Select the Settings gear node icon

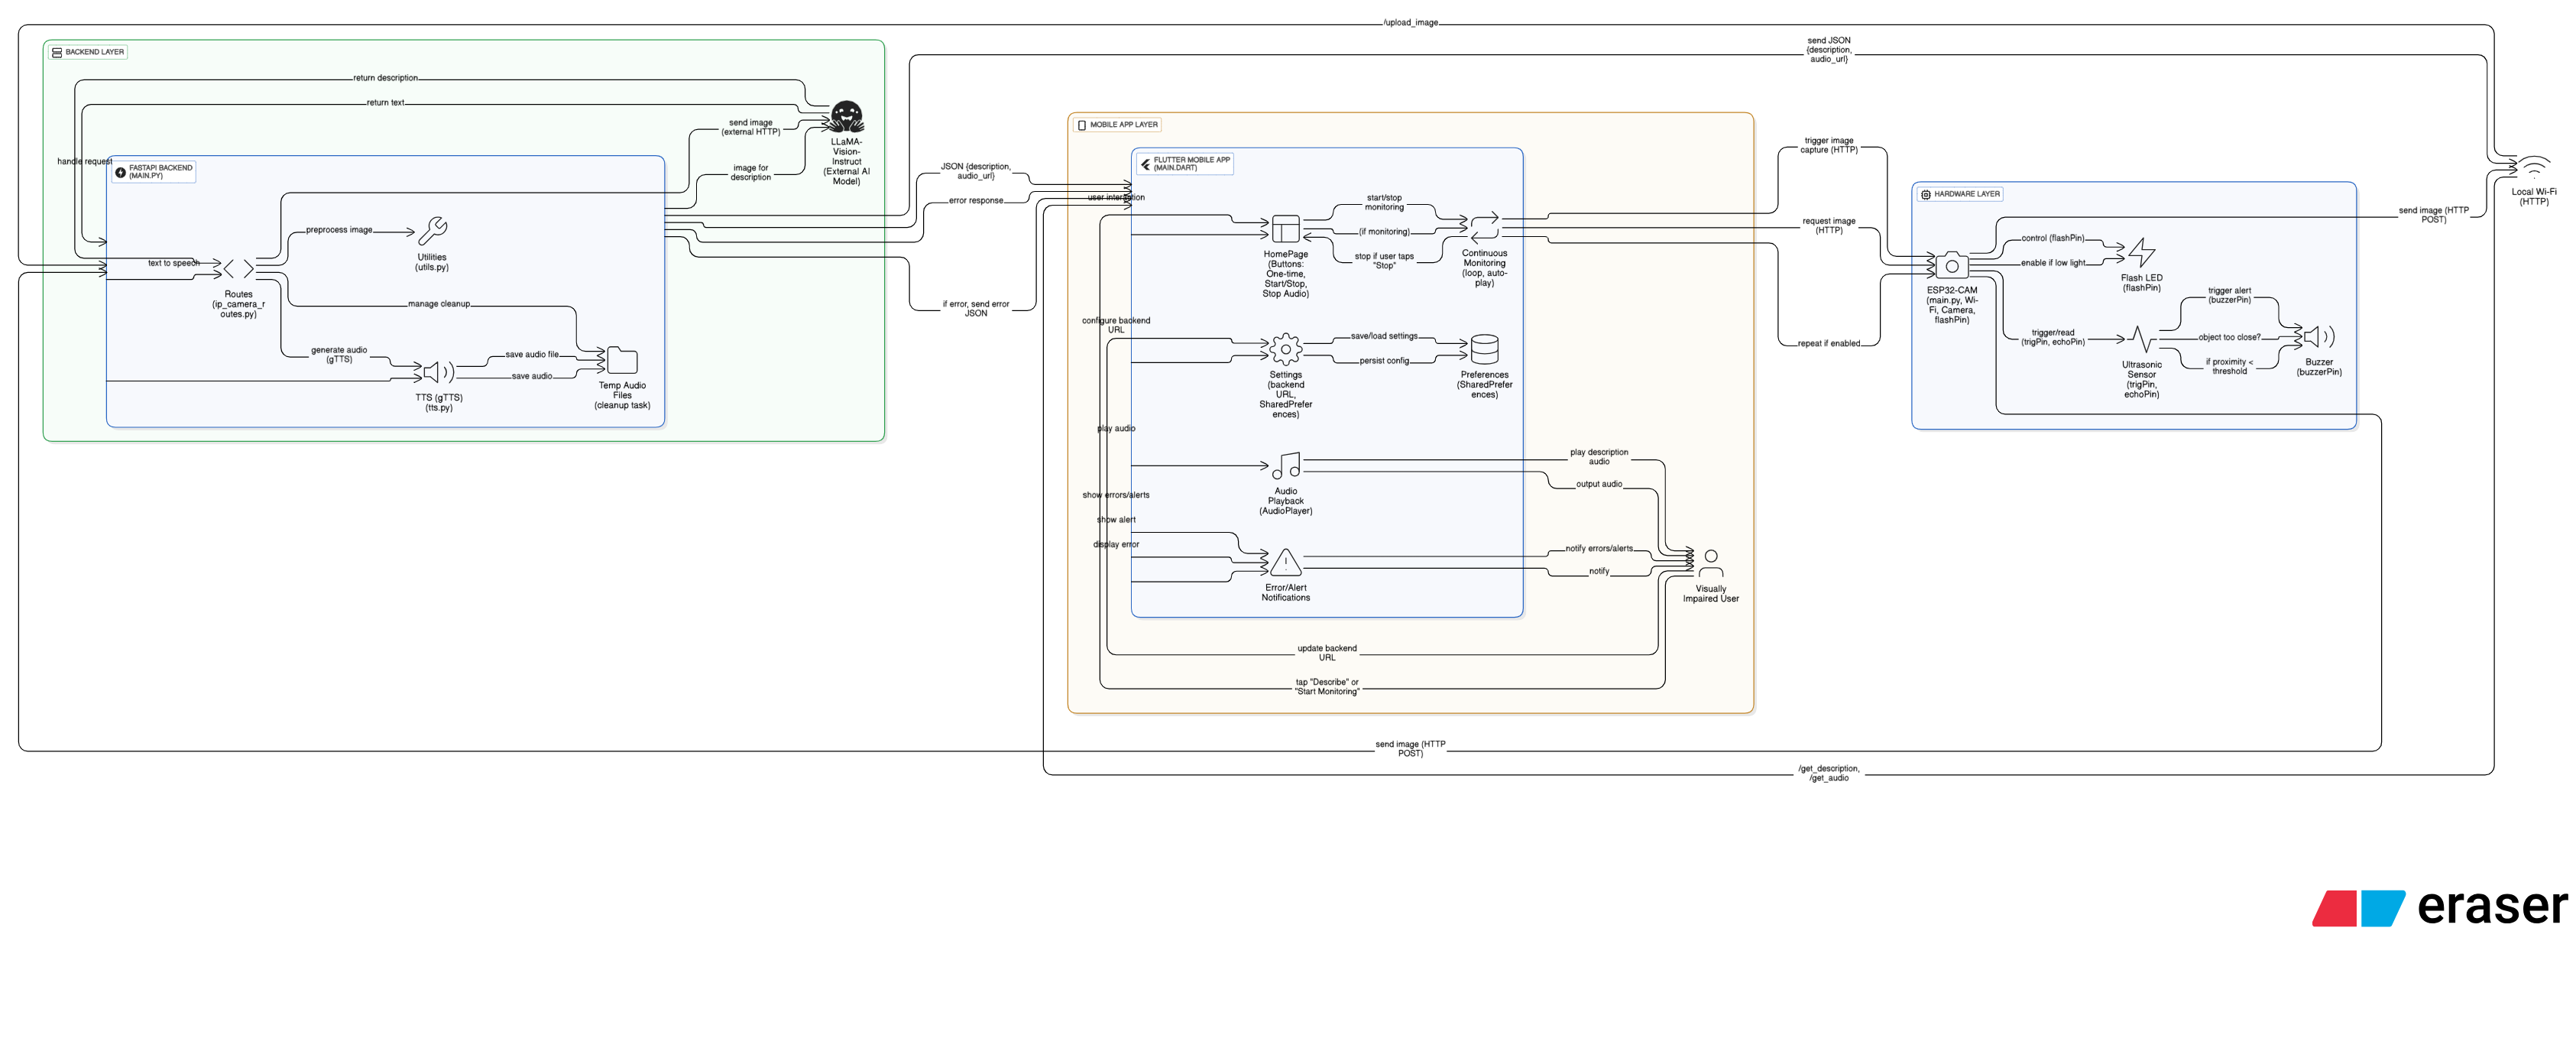(1285, 349)
